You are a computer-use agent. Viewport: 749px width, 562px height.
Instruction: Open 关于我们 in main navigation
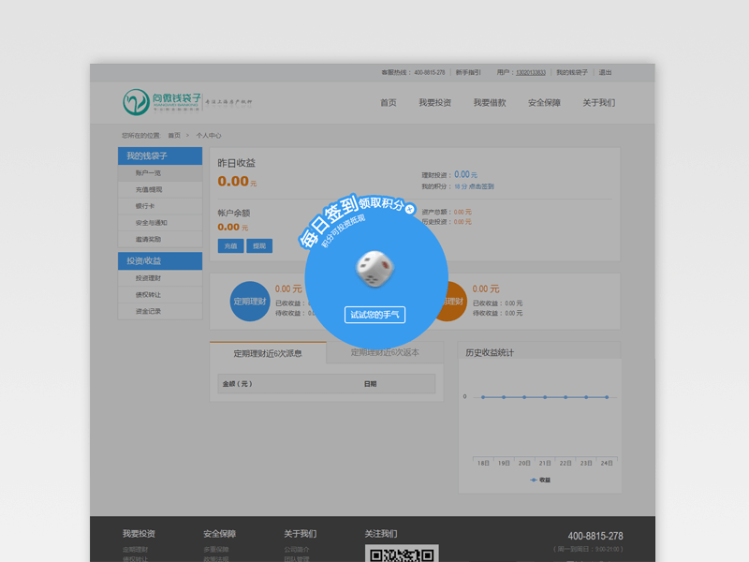tap(599, 103)
